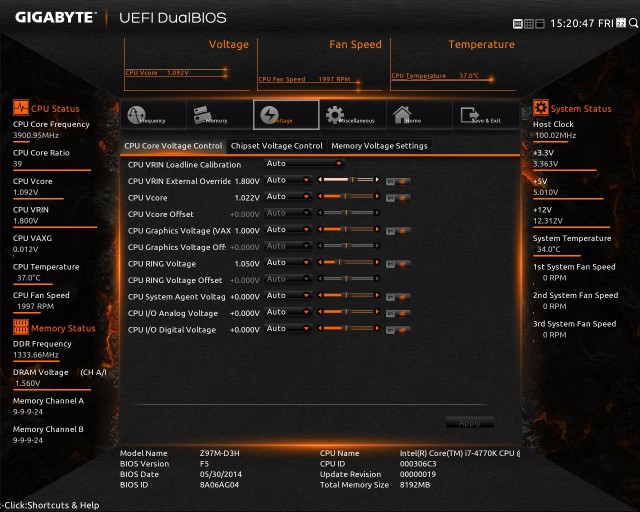Click the clock showing 15:20:47 FRI
640x512 pixels.
click(x=582, y=23)
